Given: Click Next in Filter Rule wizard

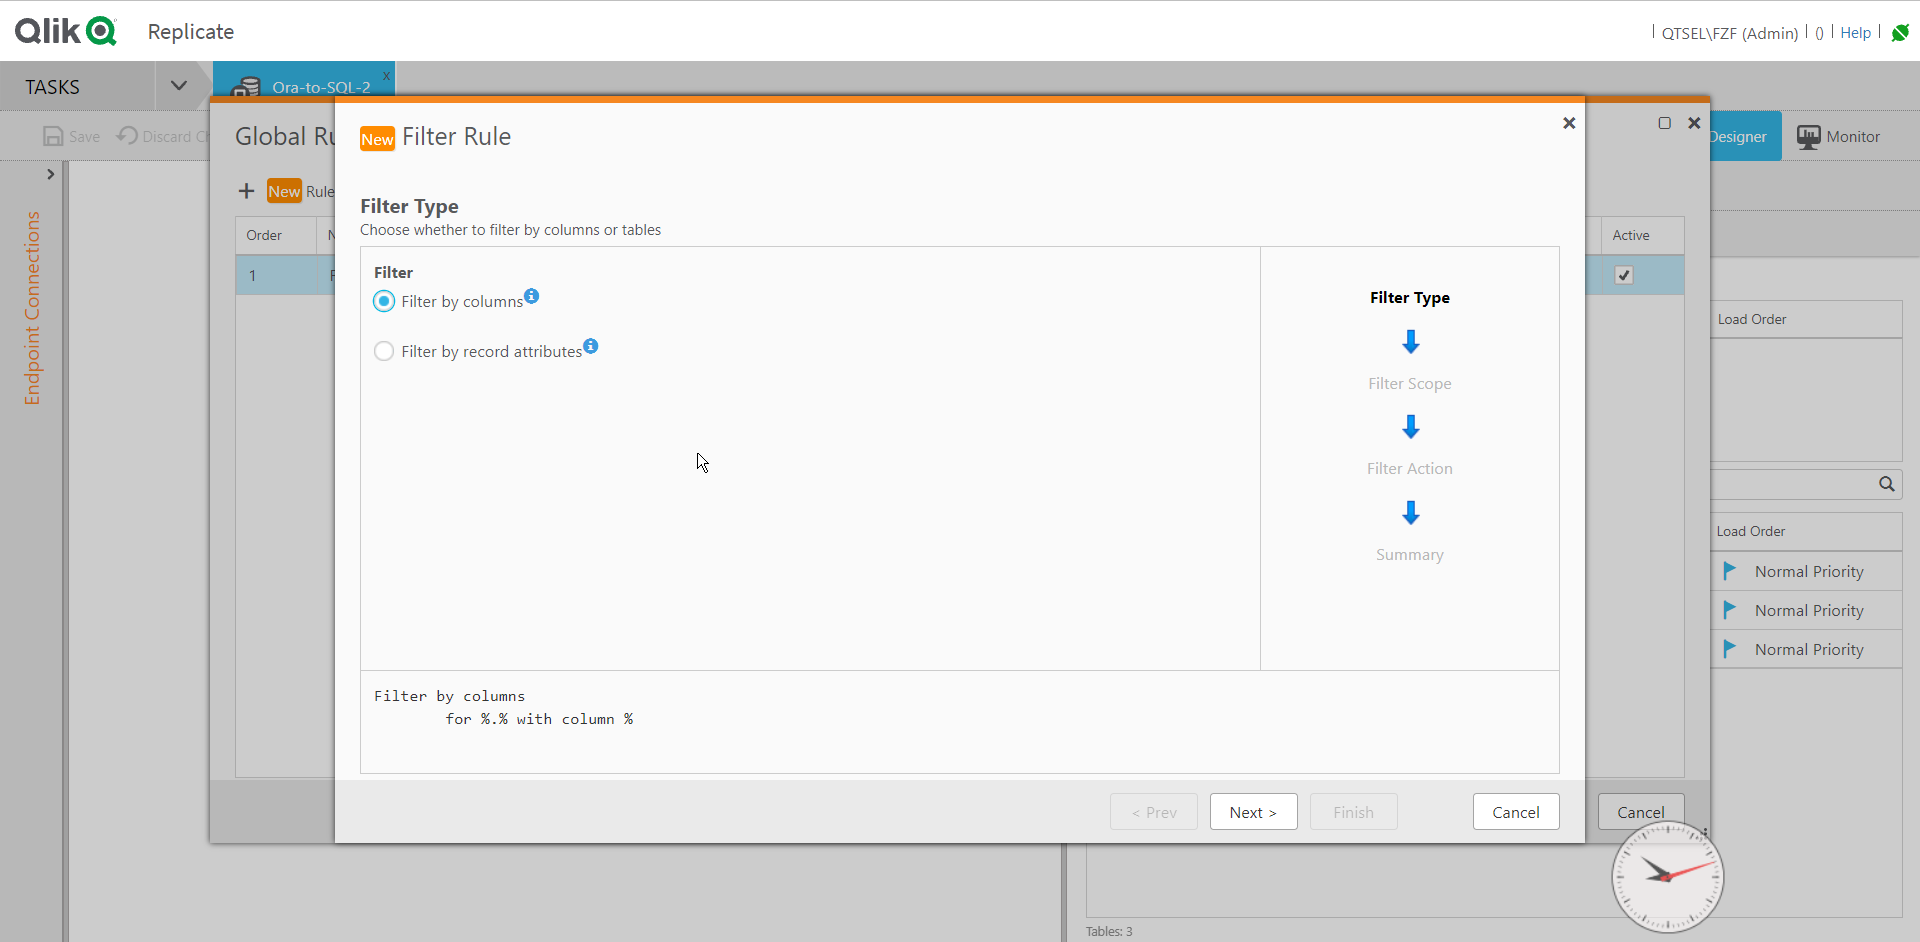Looking at the screenshot, I should point(1253,812).
